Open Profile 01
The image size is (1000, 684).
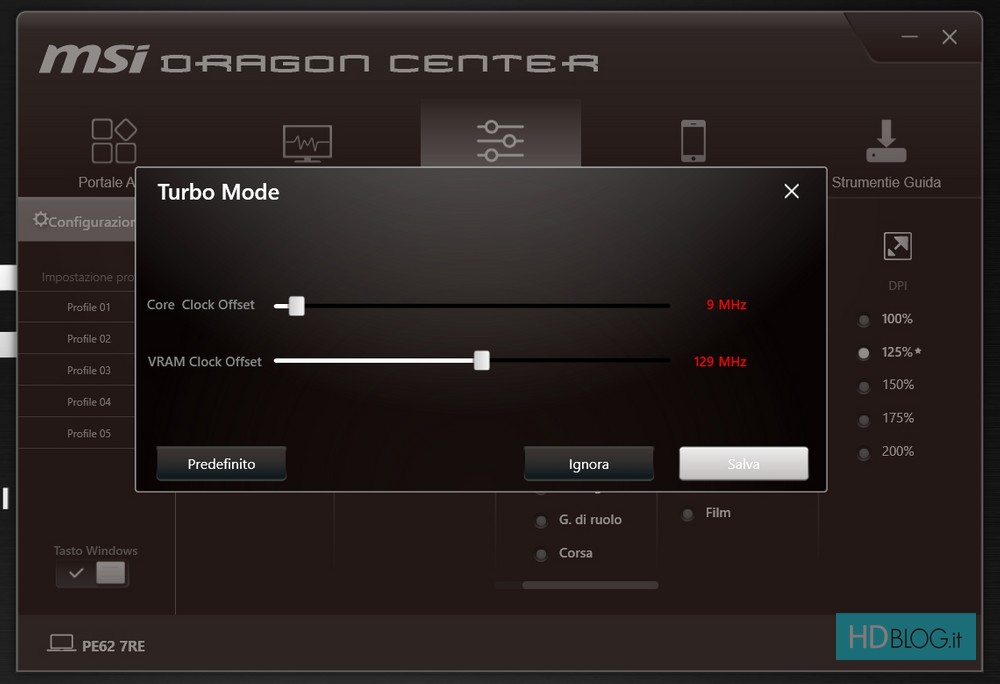(x=89, y=307)
